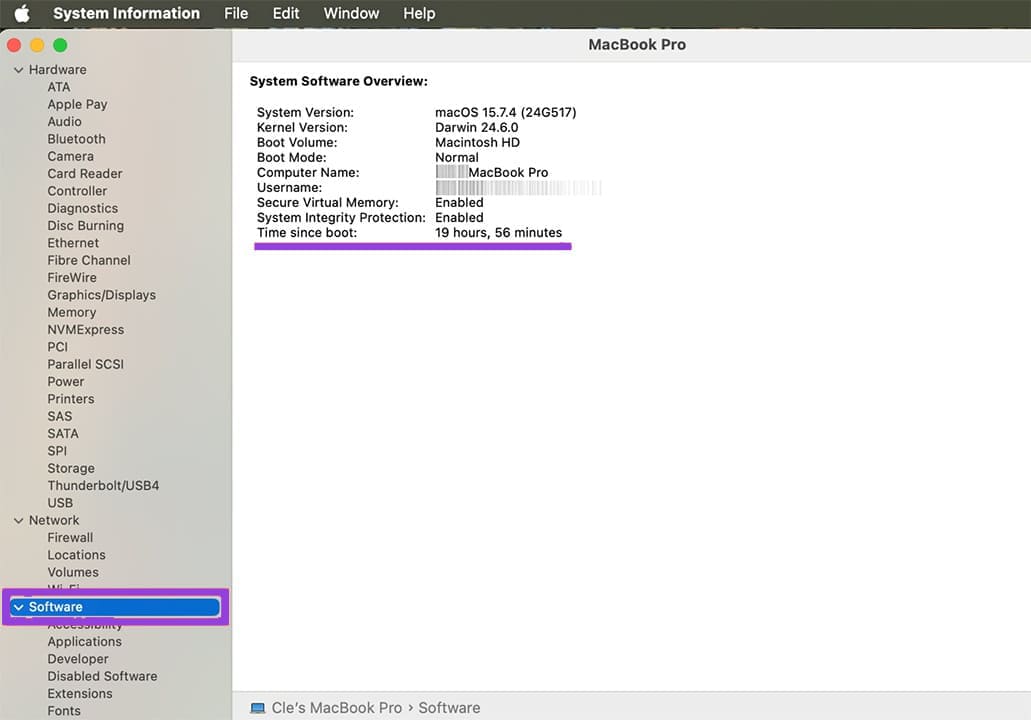Click the laptop icon in the path bar
Viewport: 1031px width, 720px height.
coord(258,708)
